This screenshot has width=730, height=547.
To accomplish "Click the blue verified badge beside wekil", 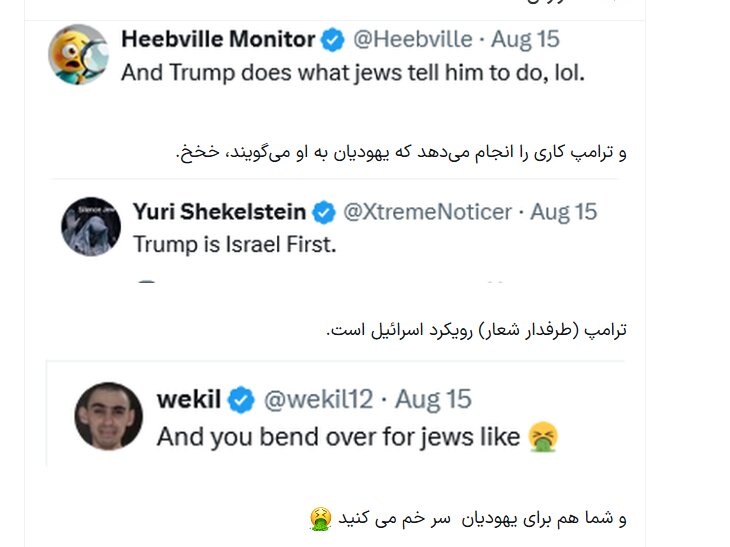I will click(240, 400).
